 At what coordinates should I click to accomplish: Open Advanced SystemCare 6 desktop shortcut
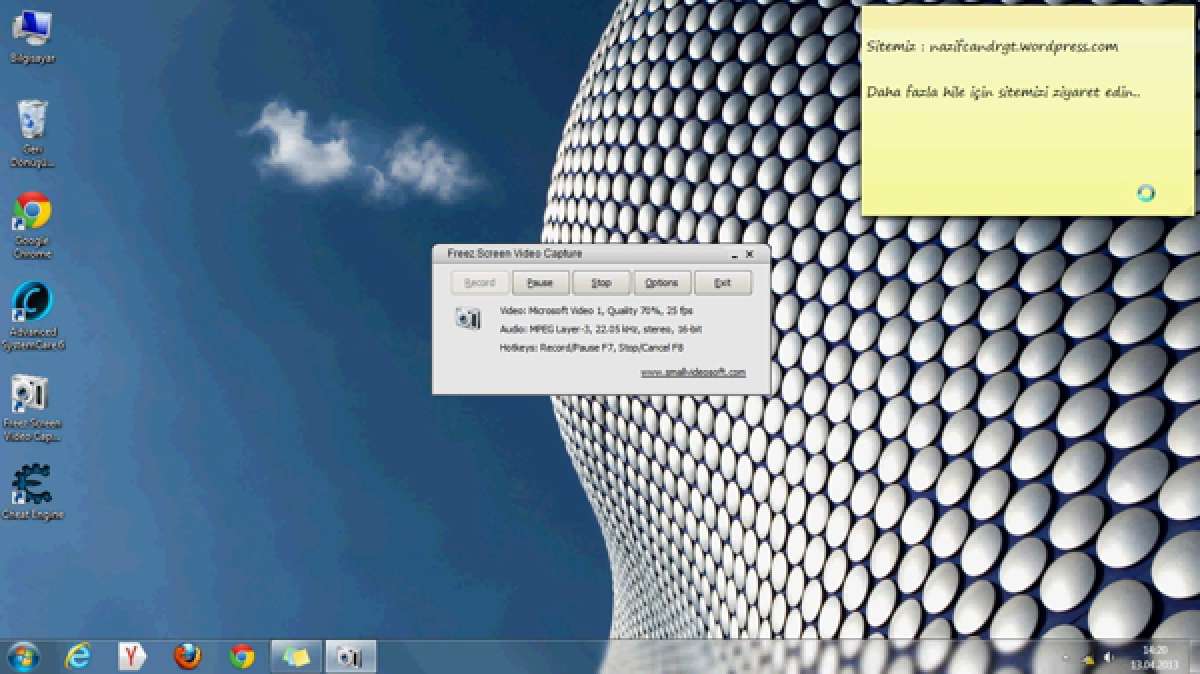pos(32,303)
